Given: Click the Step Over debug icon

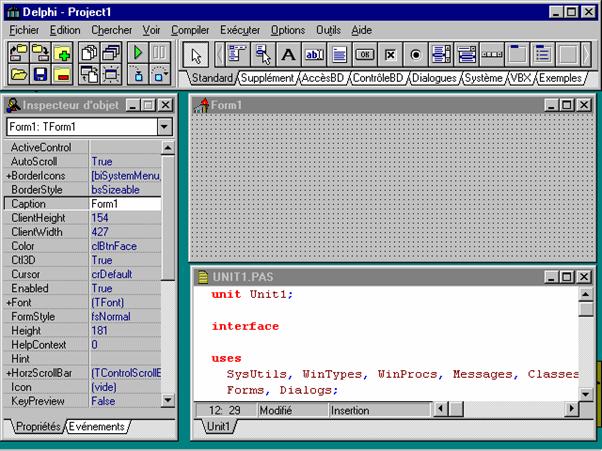Looking at the screenshot, I should coord(159,74).
